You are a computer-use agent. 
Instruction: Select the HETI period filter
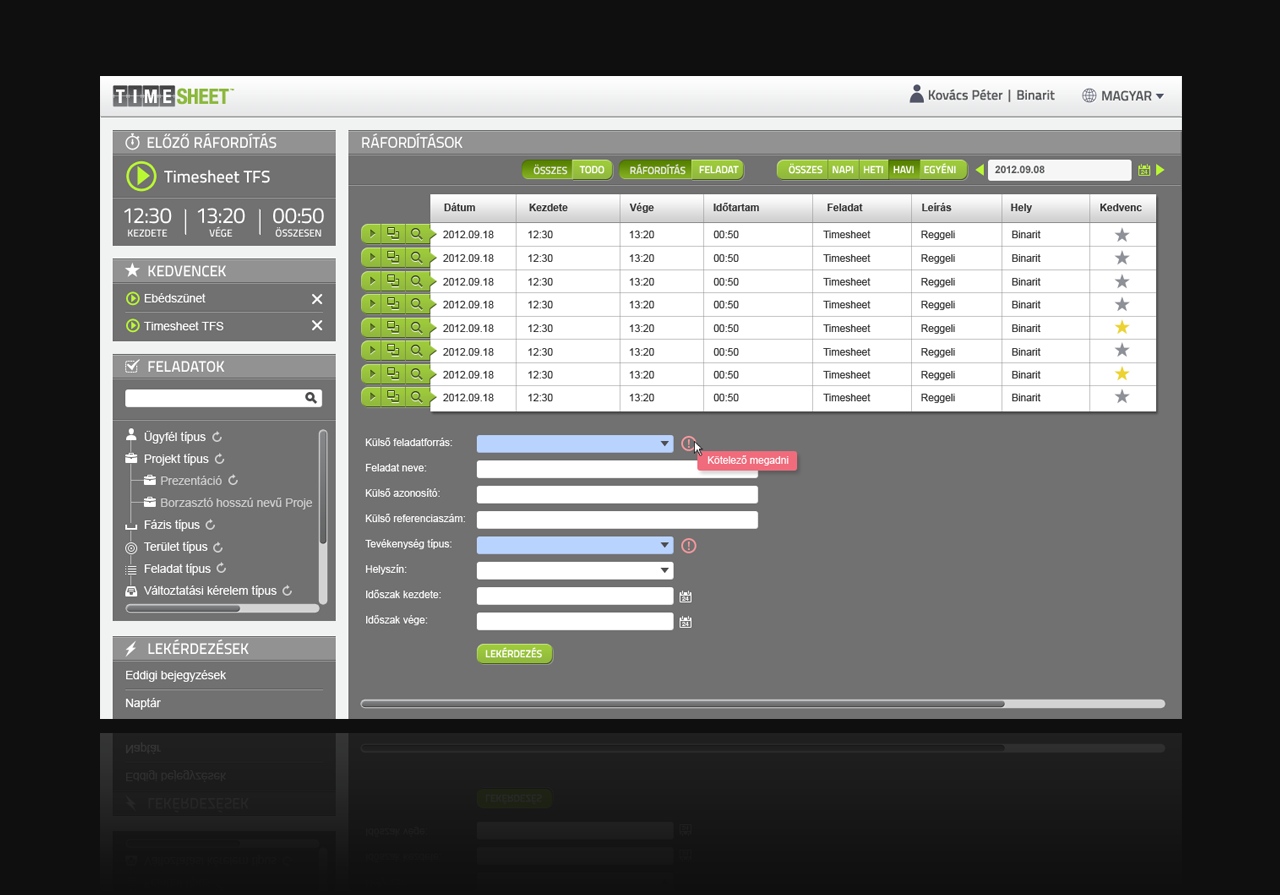pos(874,170)
